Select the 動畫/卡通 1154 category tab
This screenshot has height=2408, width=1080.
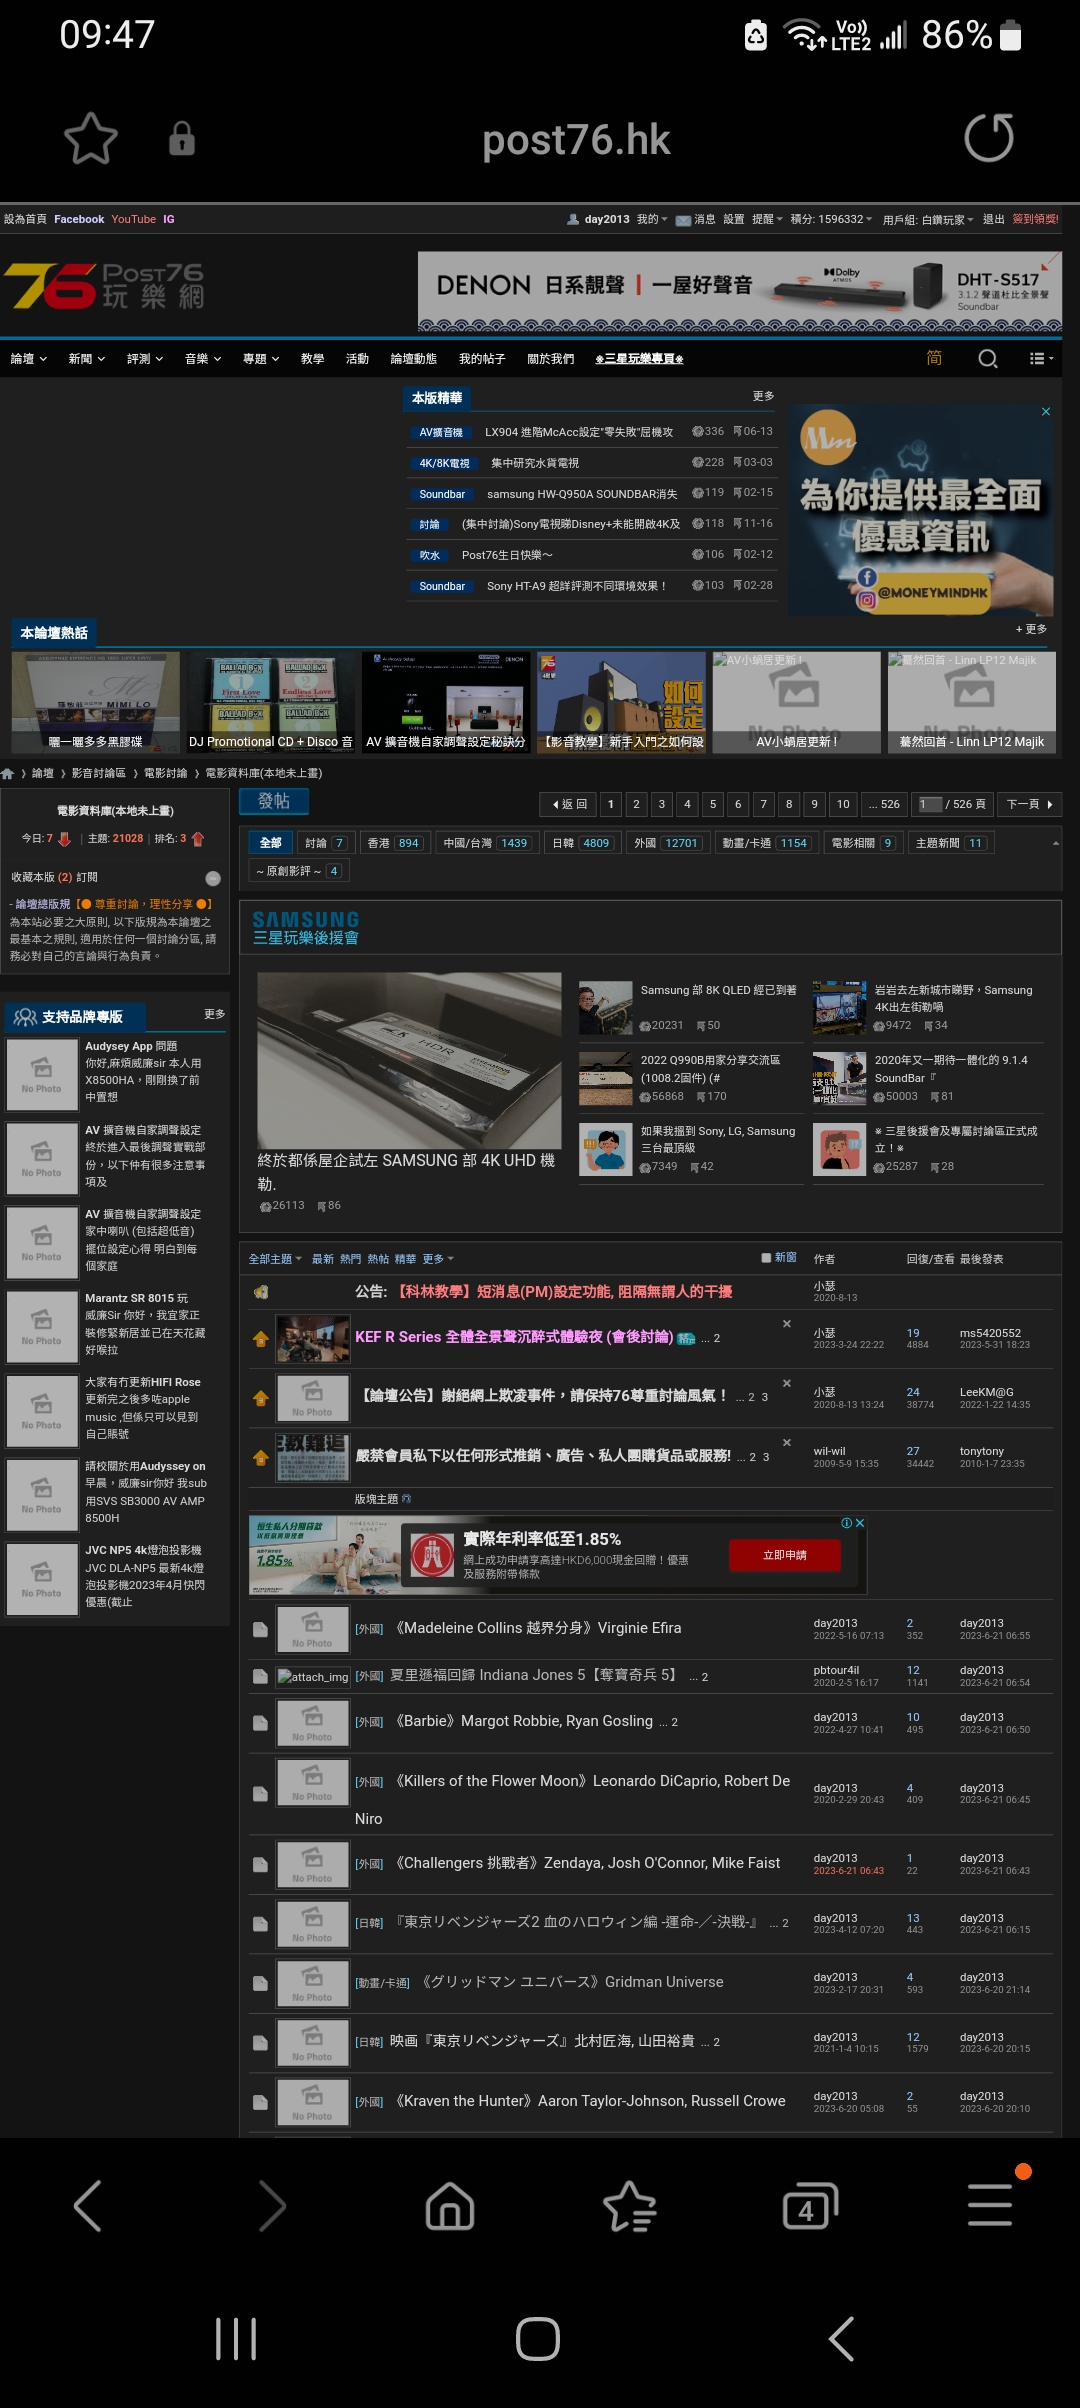coord(765,843)
